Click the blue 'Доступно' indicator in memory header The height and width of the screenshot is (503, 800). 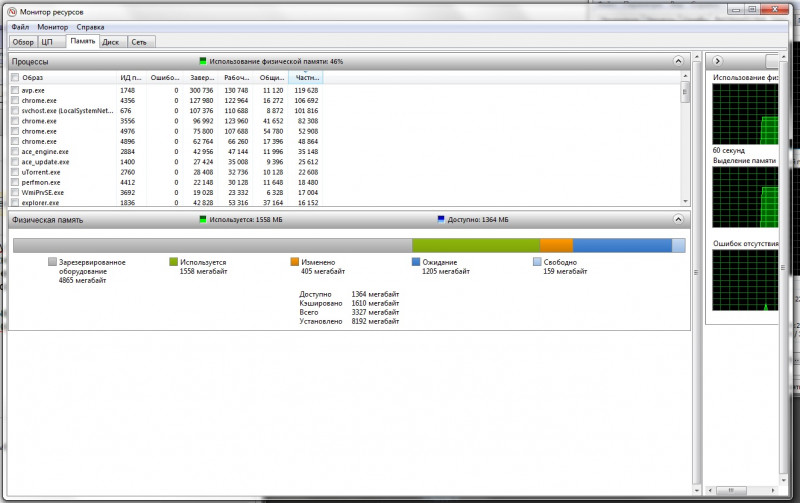[441, 219]
